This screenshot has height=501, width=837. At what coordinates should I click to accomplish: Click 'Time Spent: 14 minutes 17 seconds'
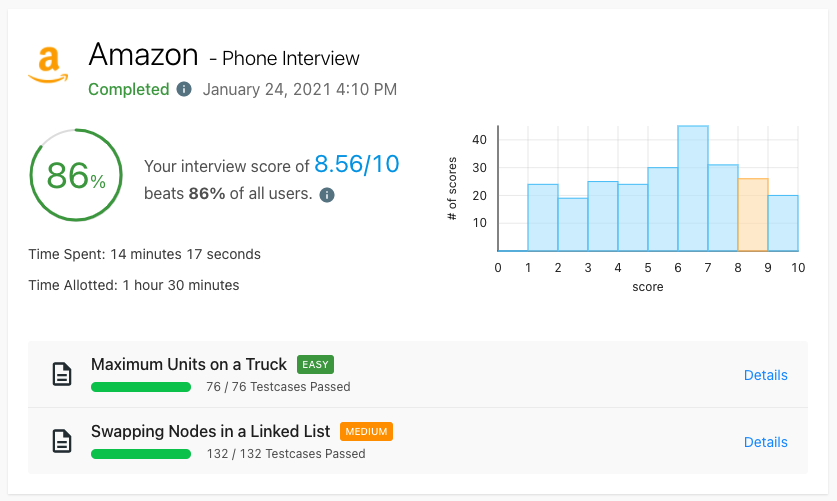(145, 254)
